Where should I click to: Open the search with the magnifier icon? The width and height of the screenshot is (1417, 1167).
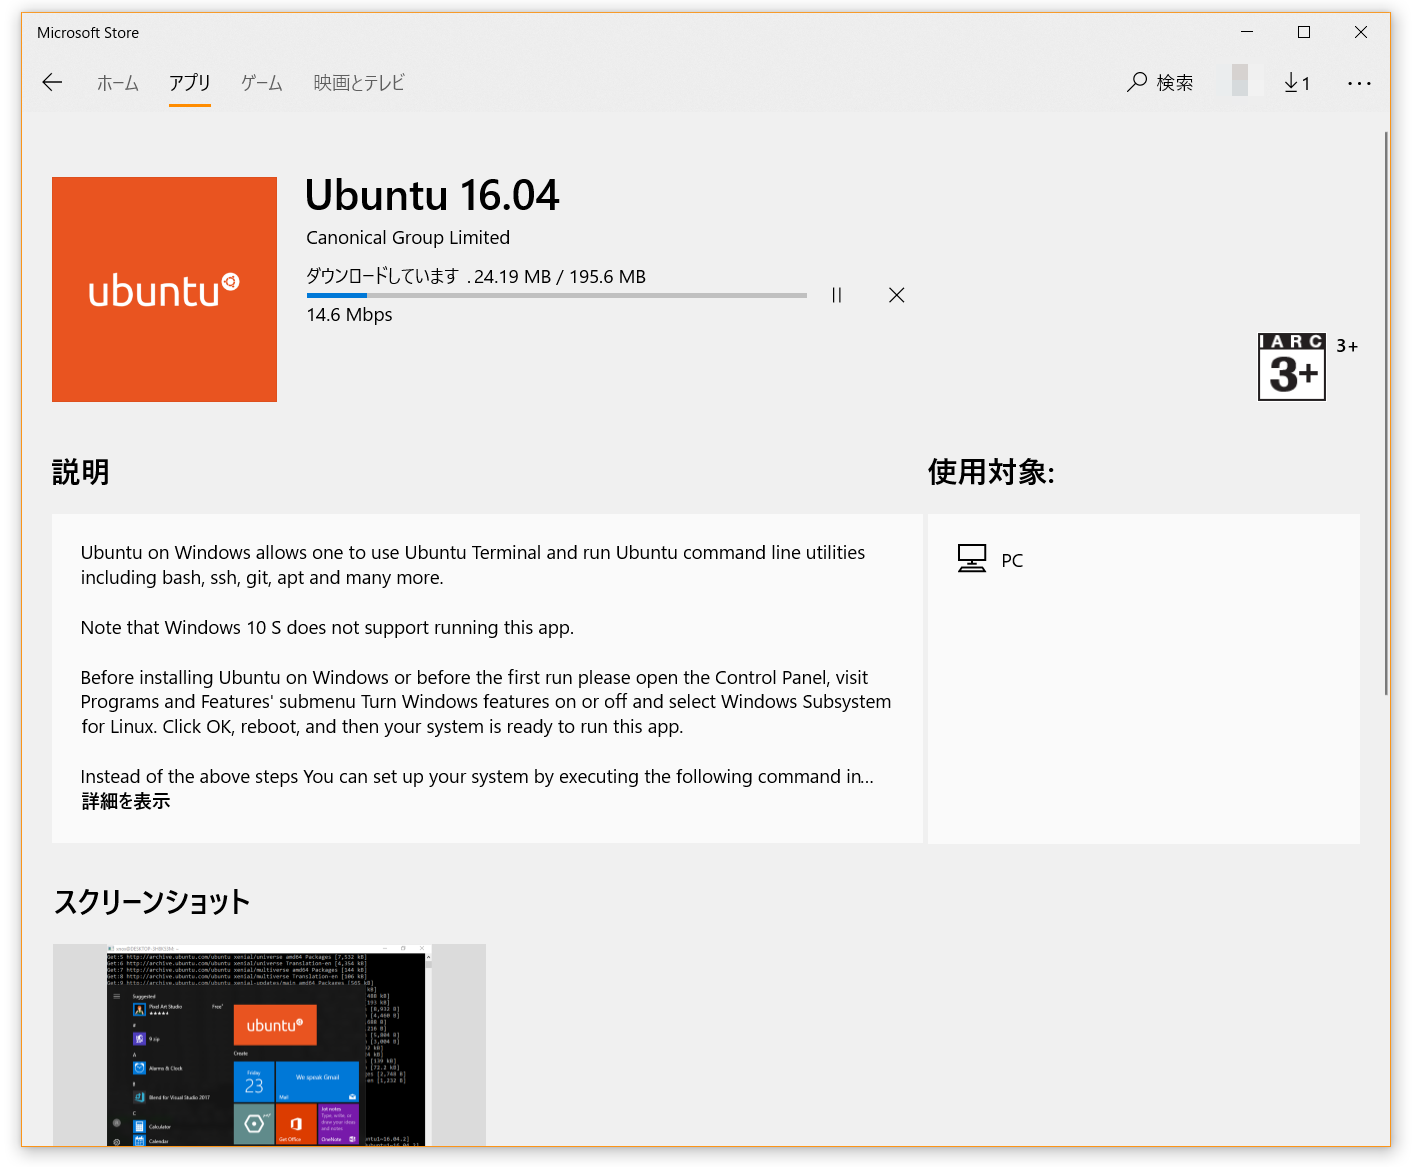1160,82
